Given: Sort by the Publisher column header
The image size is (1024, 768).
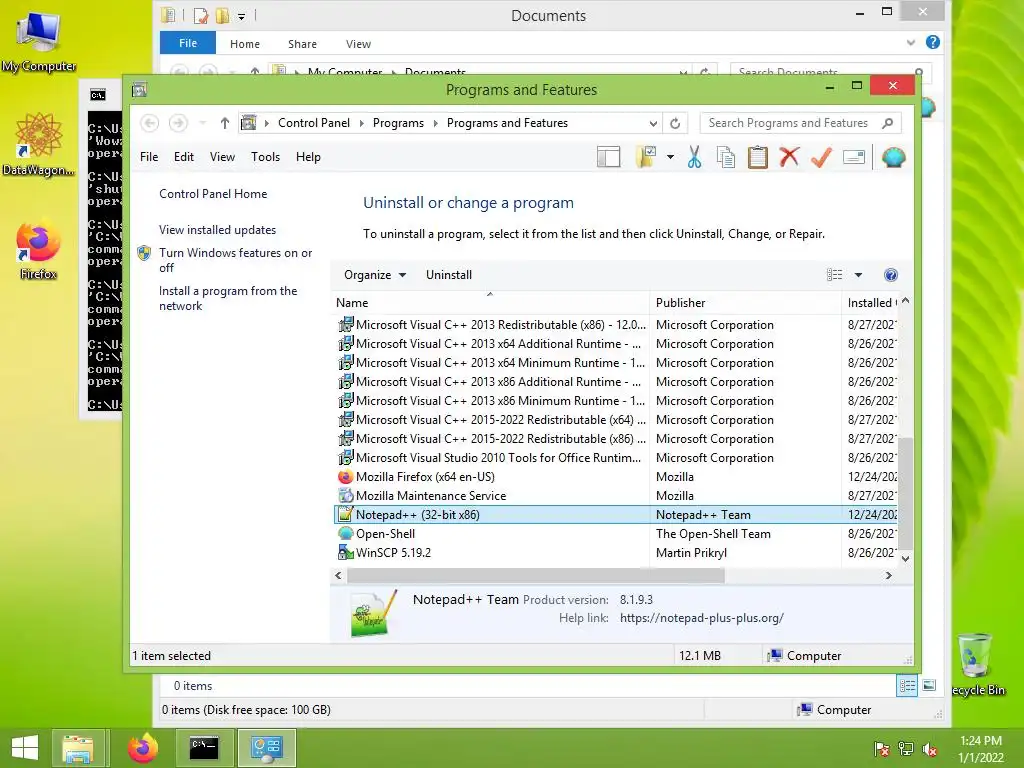Looking at the screenshot, I should 746,302.
